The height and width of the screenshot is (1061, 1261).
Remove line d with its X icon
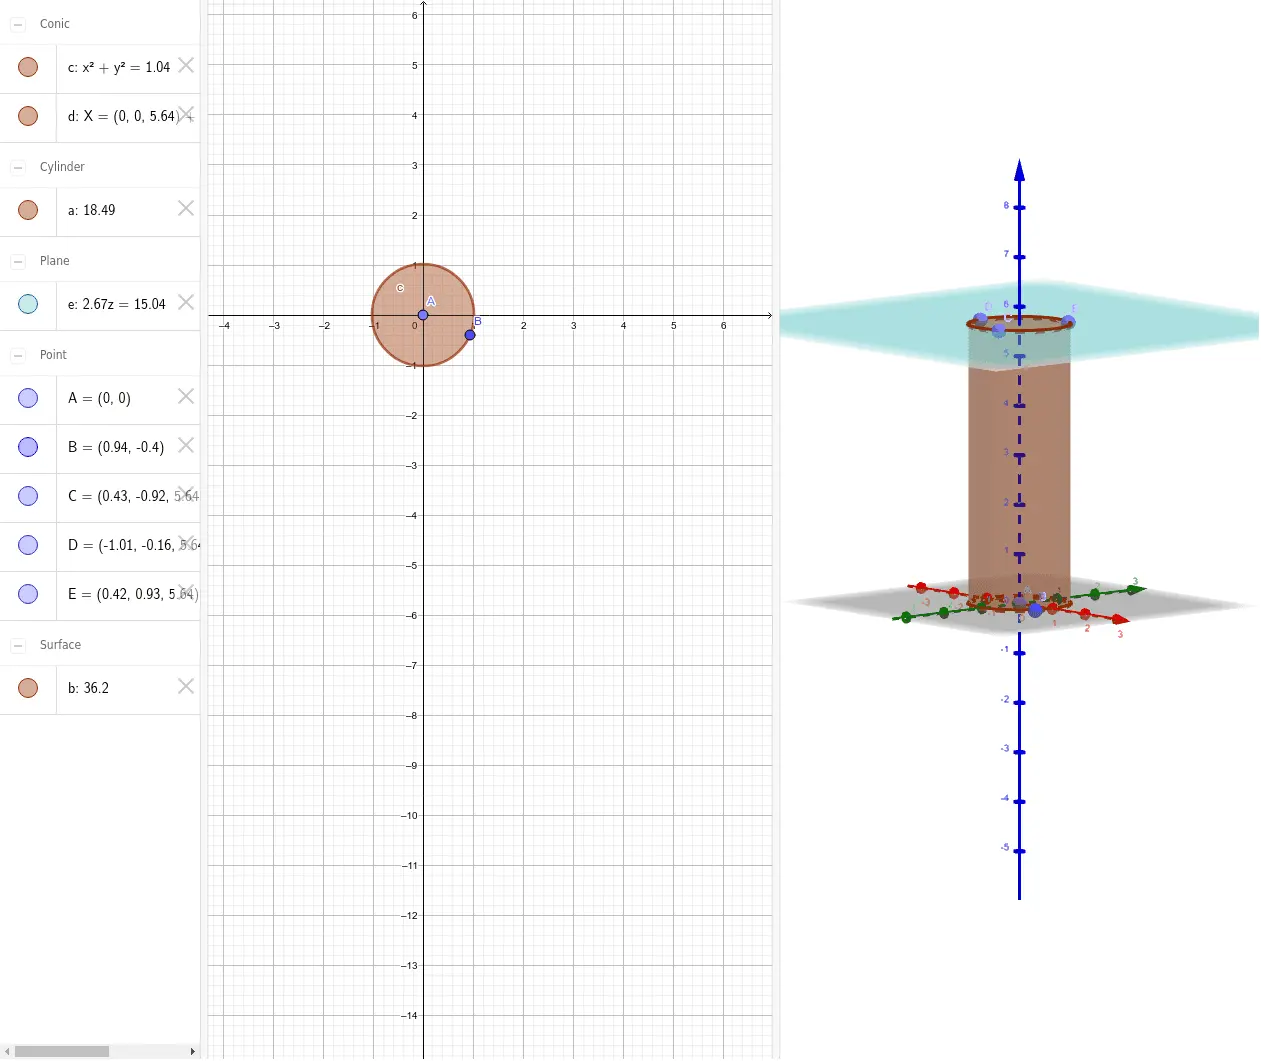pyautogui.click(x=186, y=114)
